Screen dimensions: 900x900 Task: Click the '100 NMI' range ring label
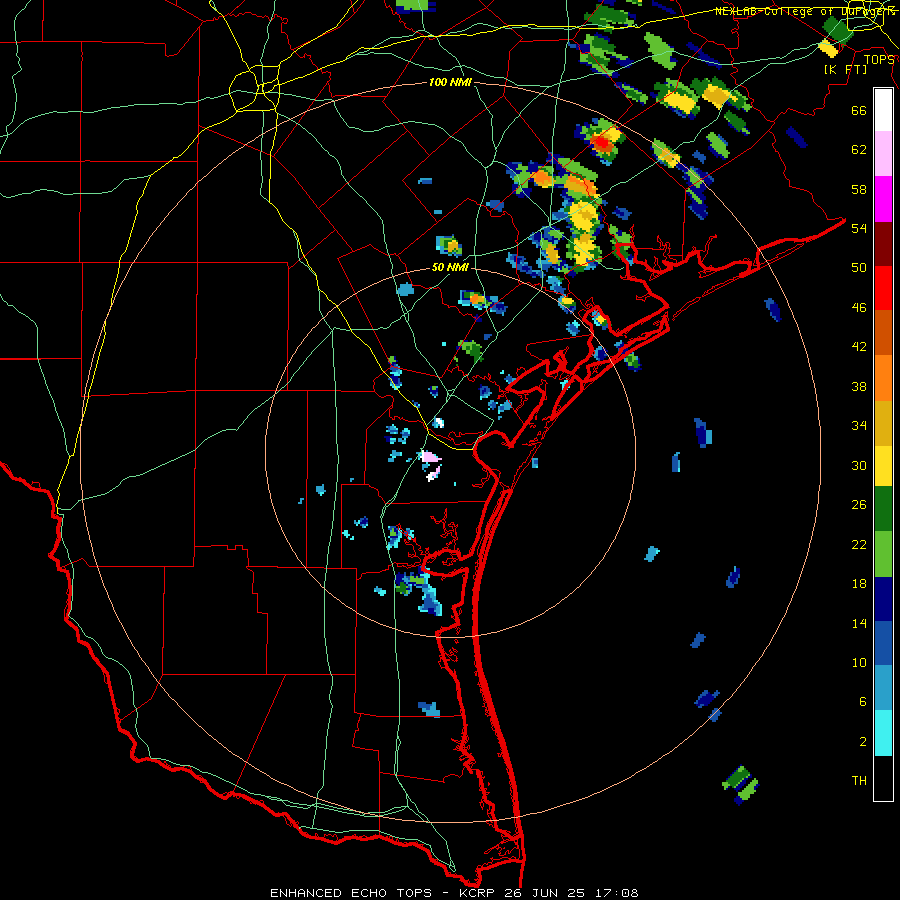pyautogui.click(x=450, y=83)
